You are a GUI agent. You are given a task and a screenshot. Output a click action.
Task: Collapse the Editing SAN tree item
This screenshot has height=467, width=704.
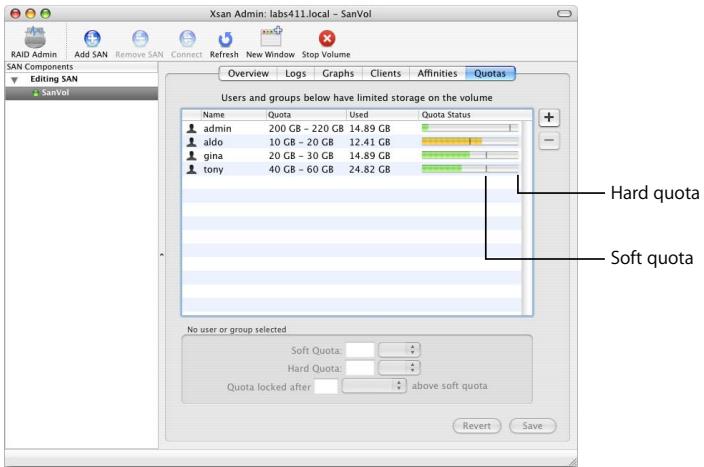[14, 80]
